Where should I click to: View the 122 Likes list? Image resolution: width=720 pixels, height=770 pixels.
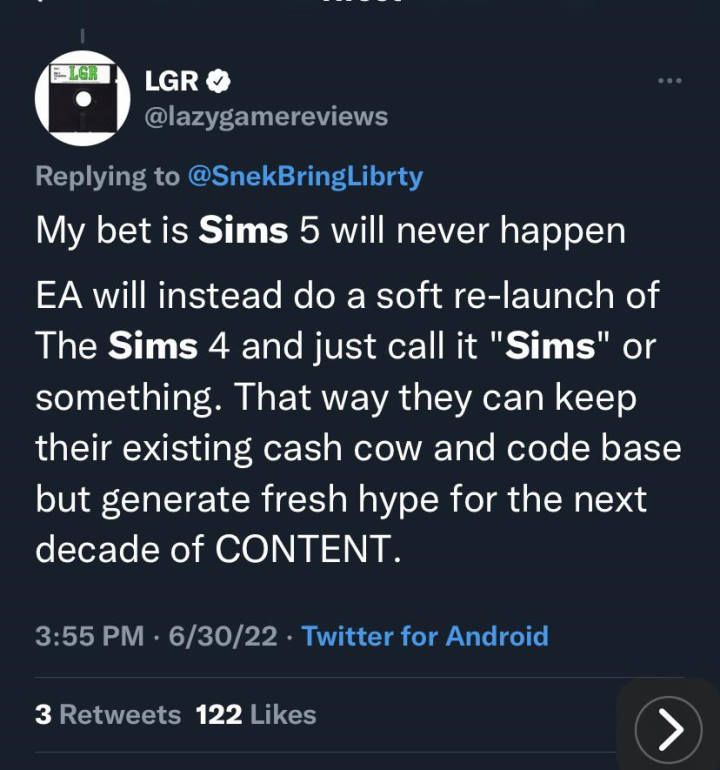[256, 715]
